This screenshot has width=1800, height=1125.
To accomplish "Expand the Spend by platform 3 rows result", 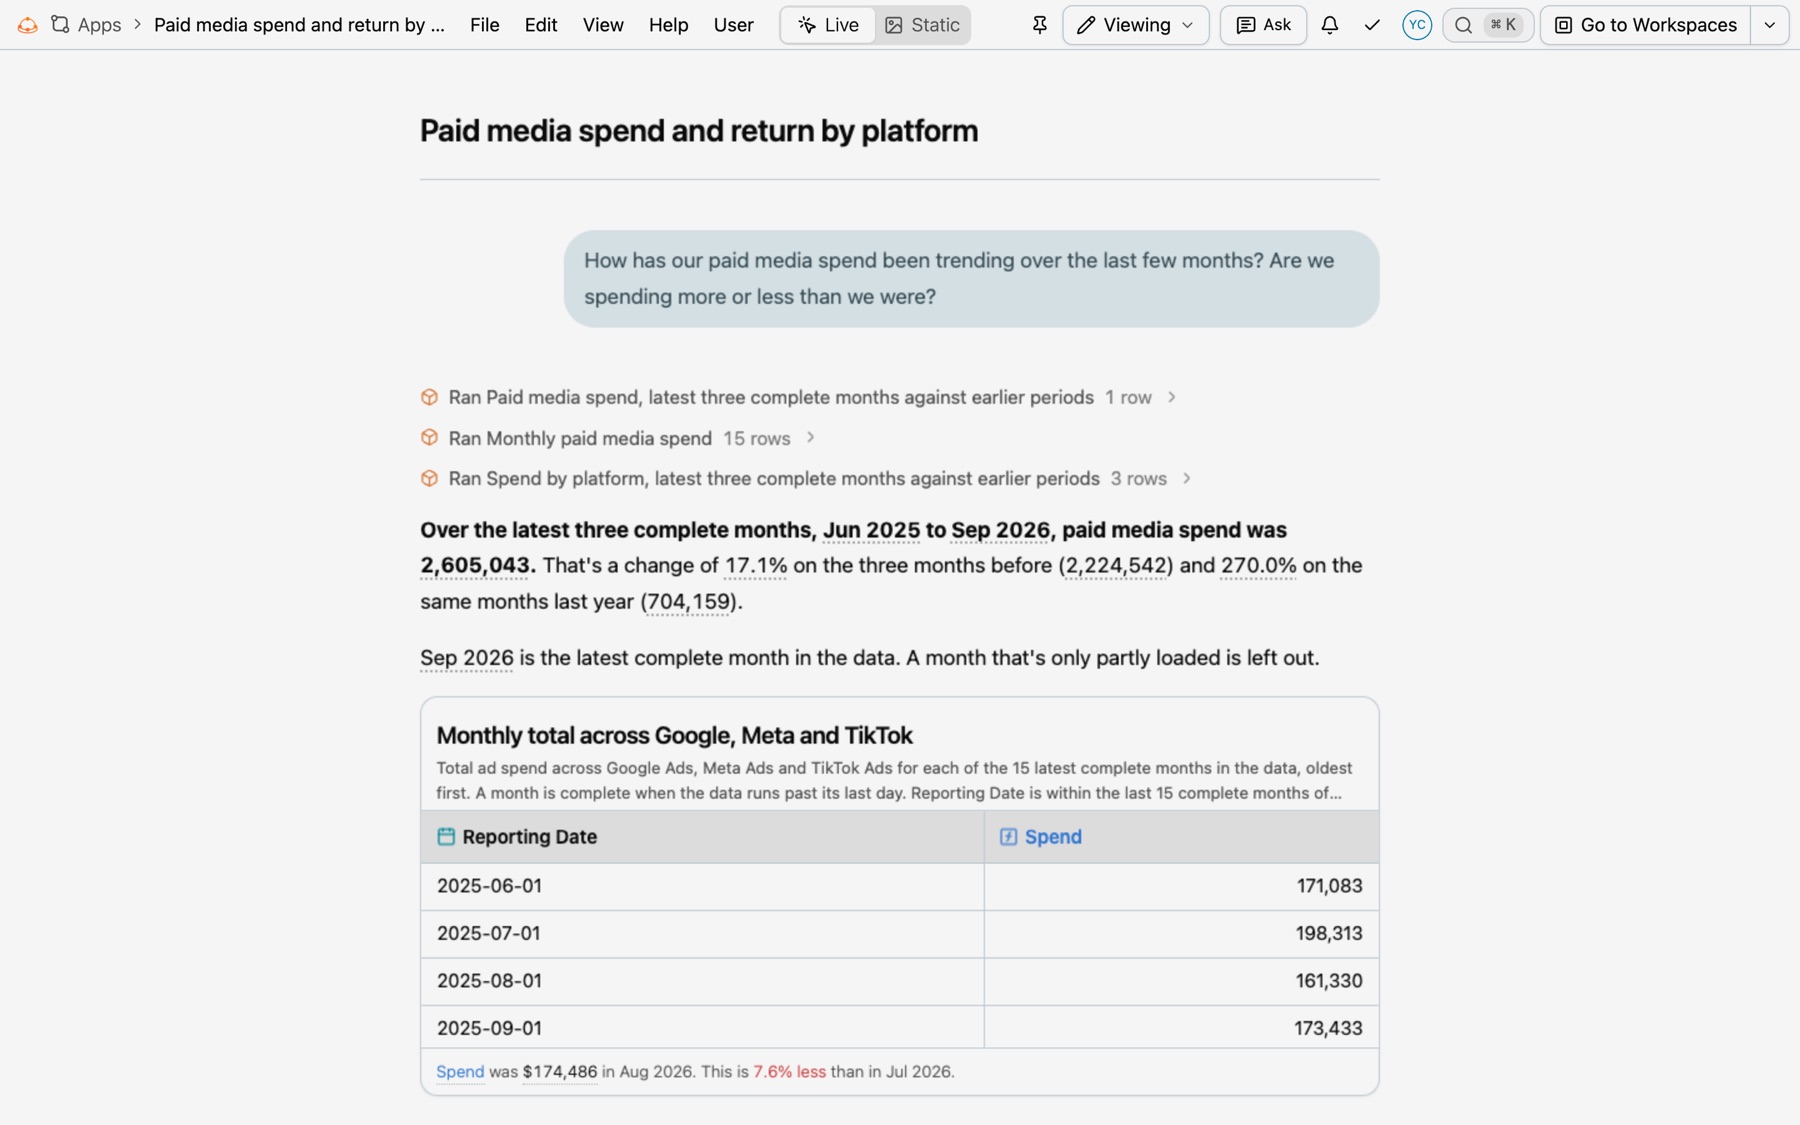I will 1187,478.
